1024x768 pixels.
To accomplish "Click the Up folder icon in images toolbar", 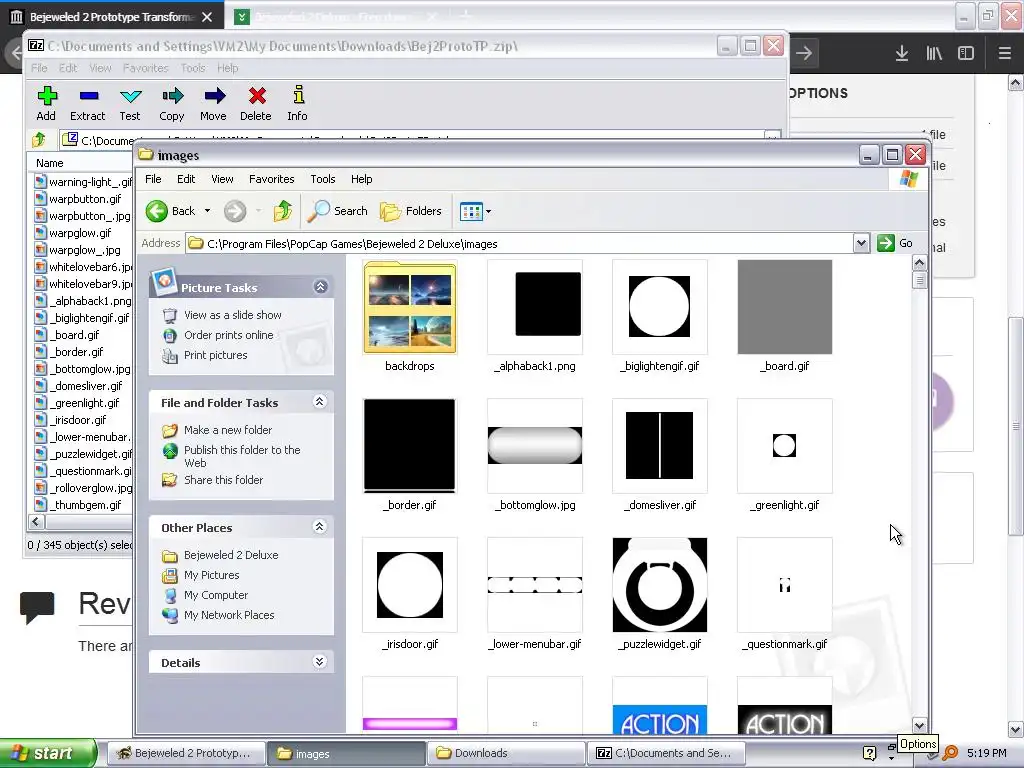I will point(283,211).
